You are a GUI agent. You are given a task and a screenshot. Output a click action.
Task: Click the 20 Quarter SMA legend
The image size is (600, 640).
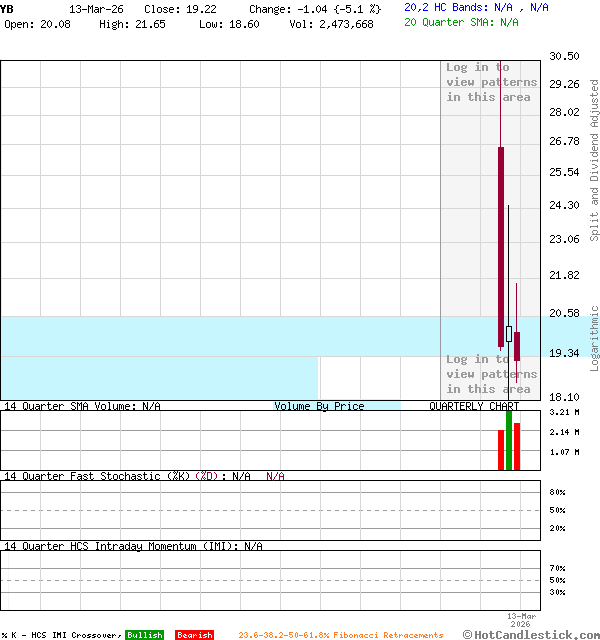(461, 21)
